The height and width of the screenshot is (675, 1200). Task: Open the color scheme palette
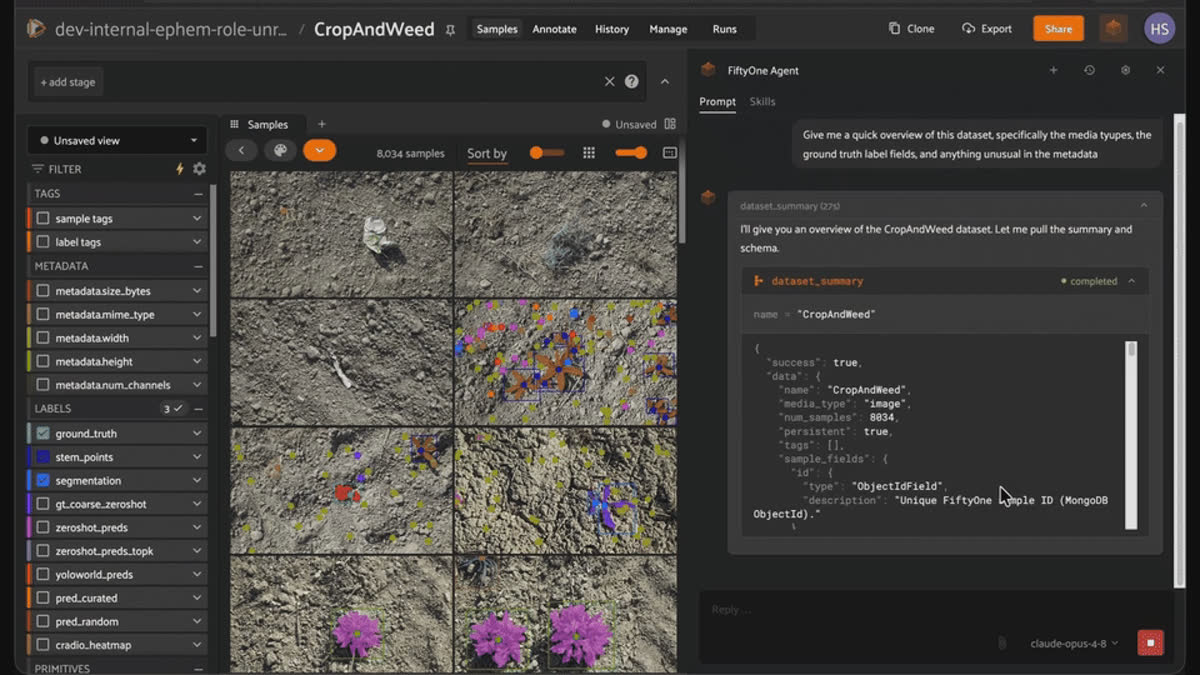click(x=280, y=151)
